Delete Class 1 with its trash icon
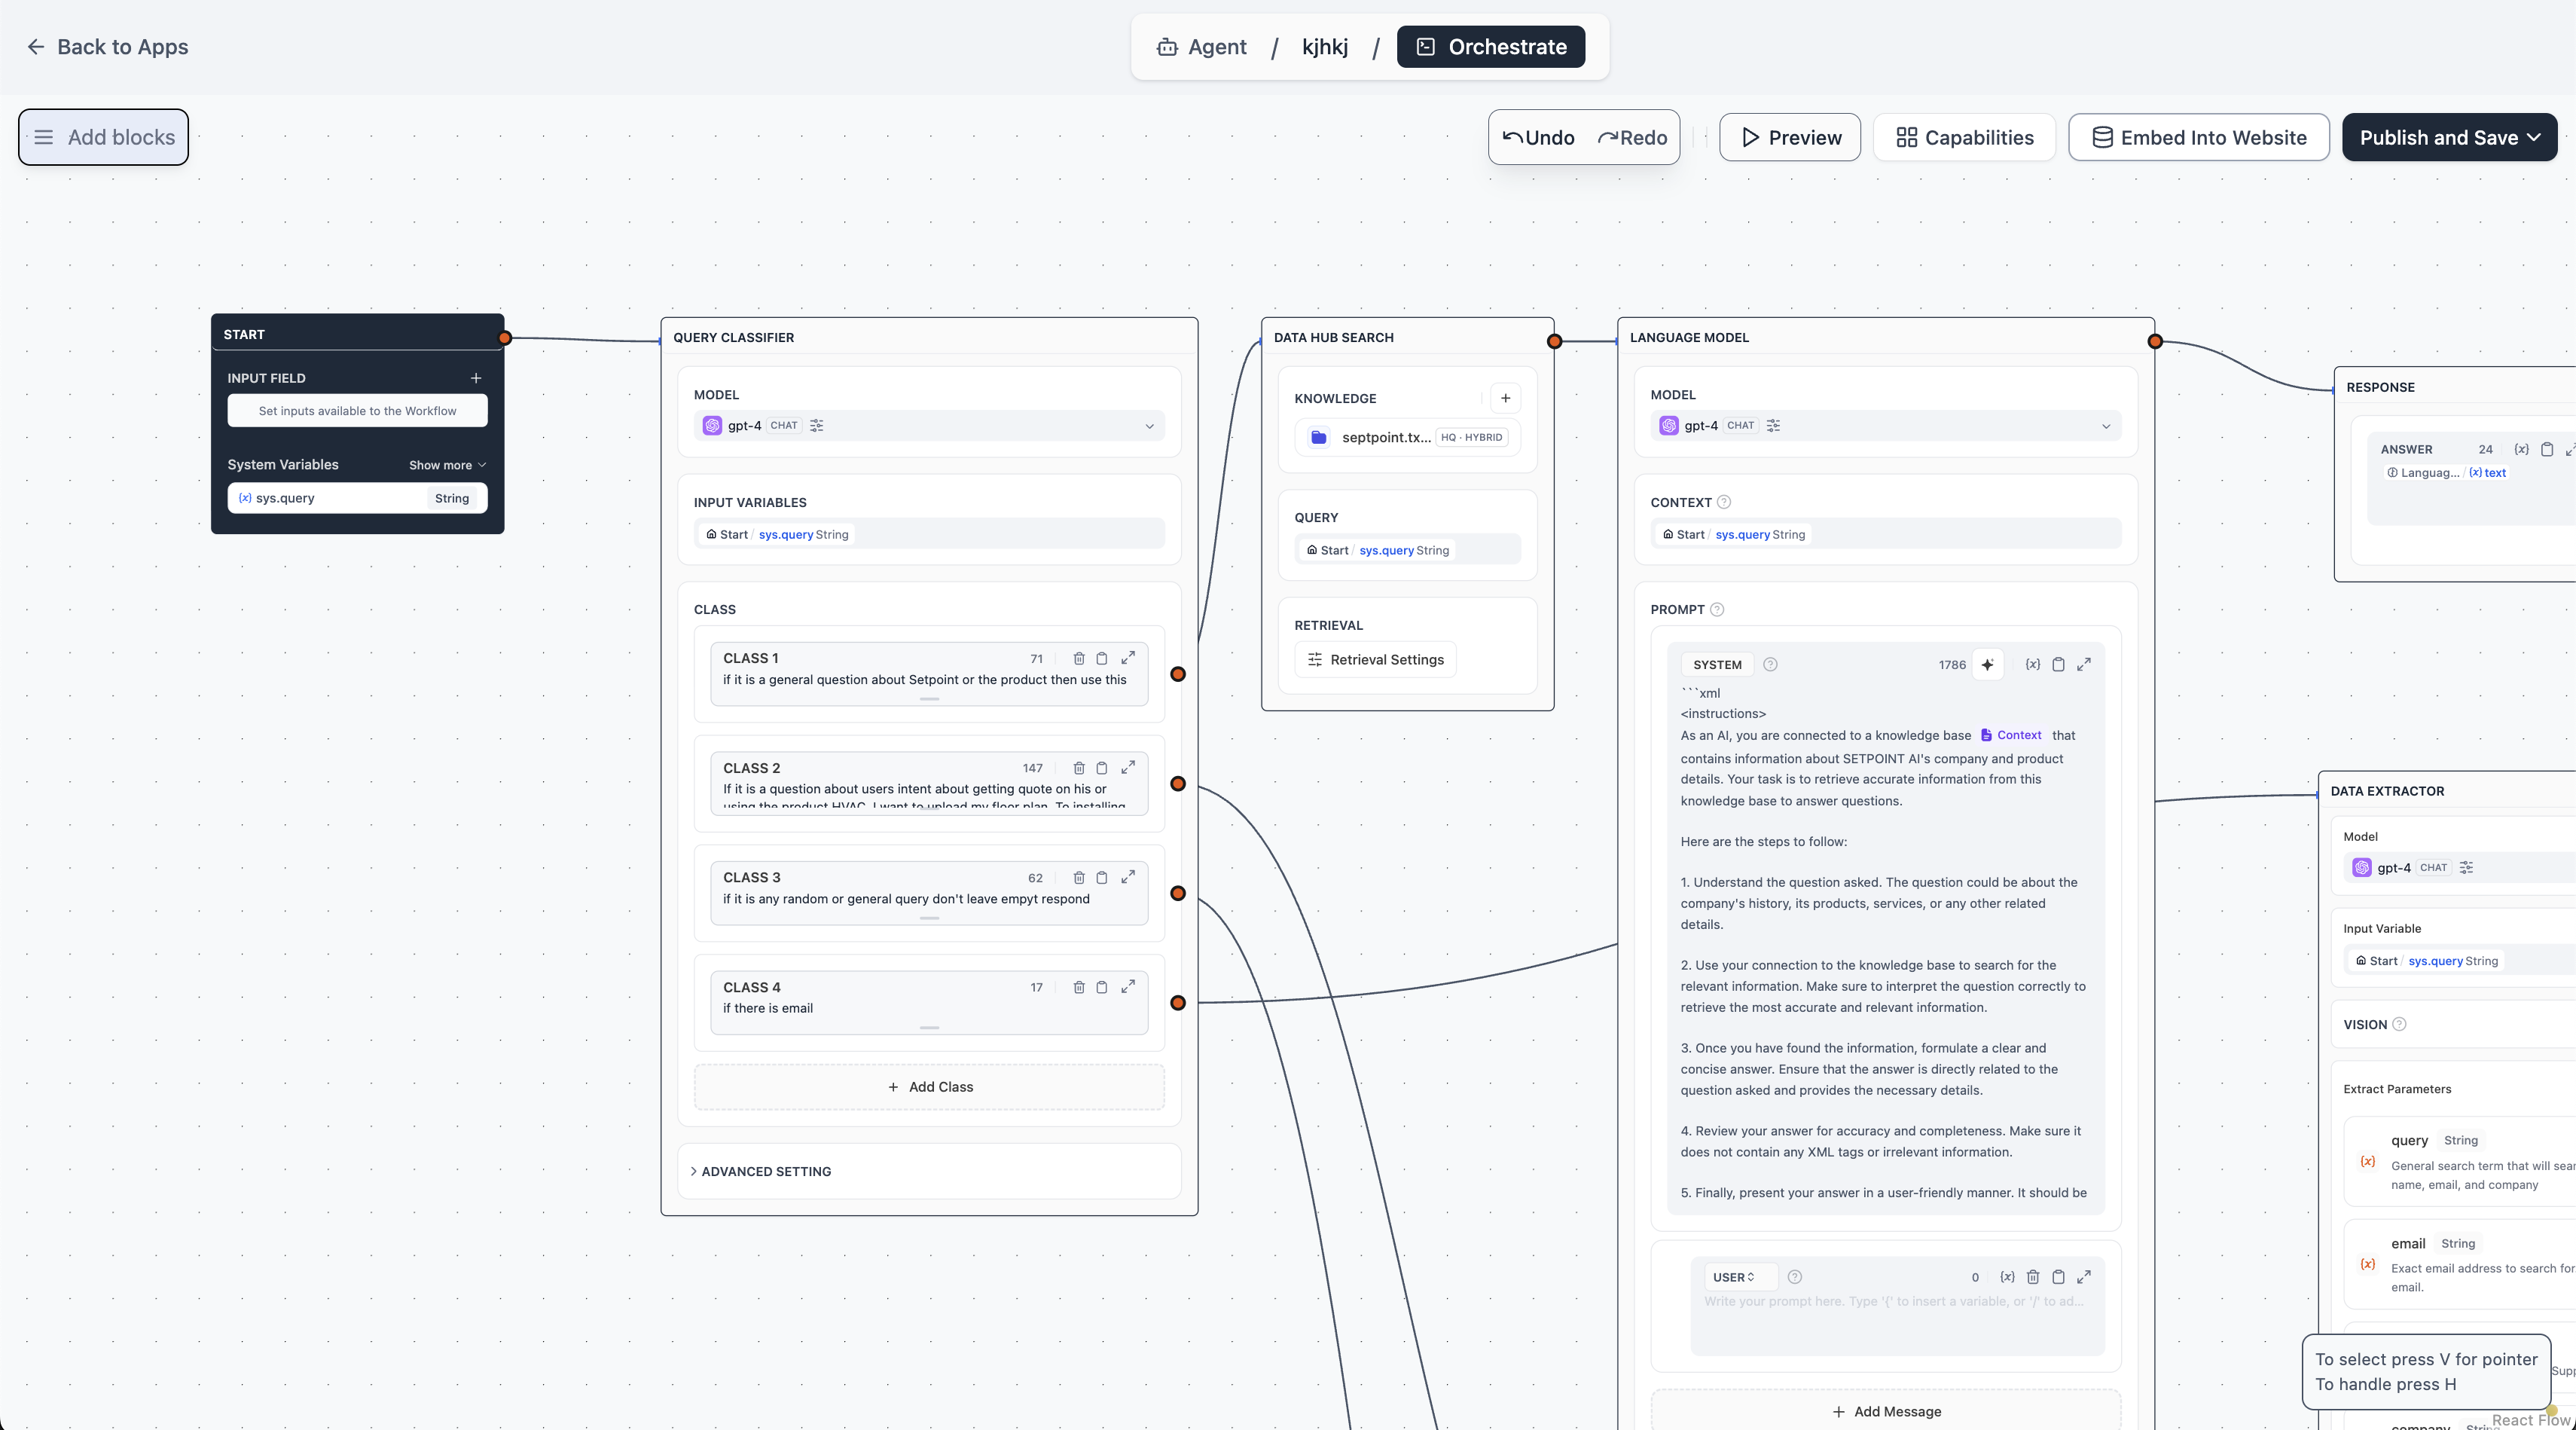2576x1430 pixels. 1079,658
